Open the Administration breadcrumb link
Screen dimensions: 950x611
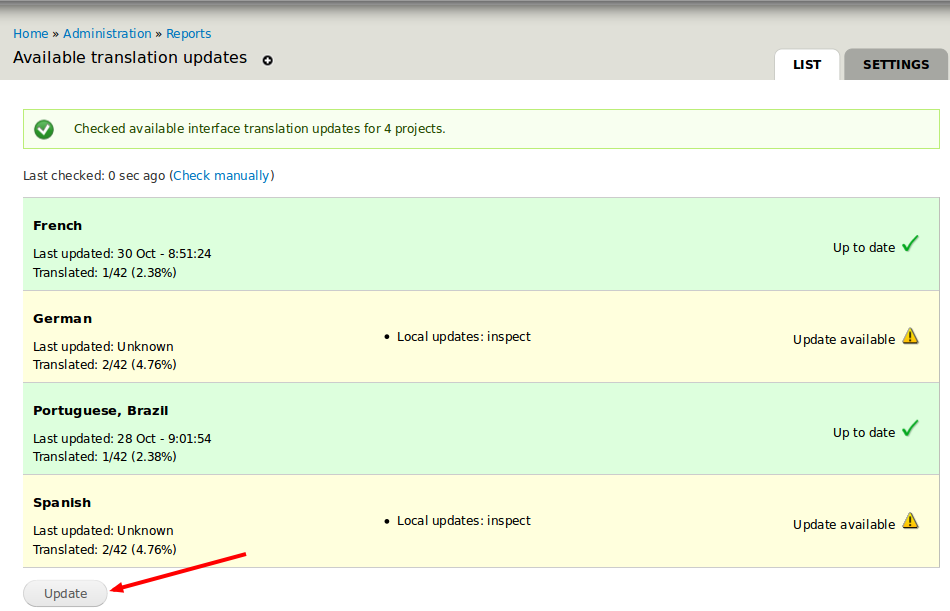[107, 34]
